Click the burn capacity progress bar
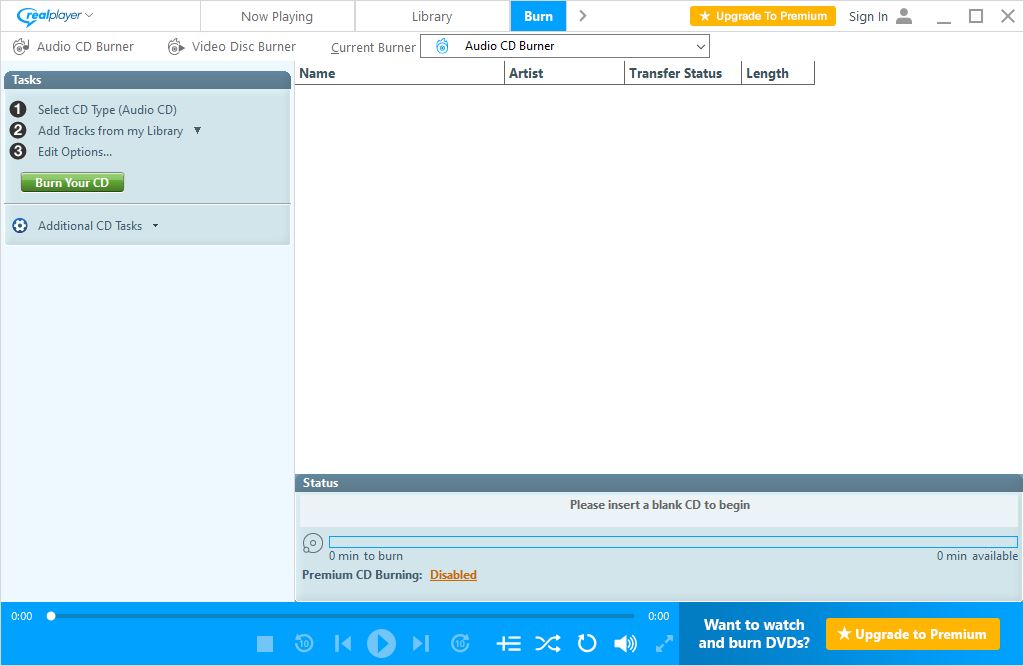This screenshot has width=1024, height=666. click(x=673, y=542)
